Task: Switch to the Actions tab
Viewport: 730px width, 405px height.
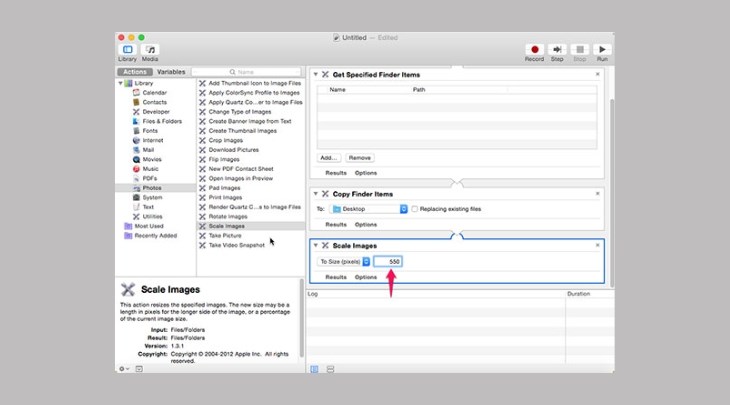Action: tap(135, 72)
